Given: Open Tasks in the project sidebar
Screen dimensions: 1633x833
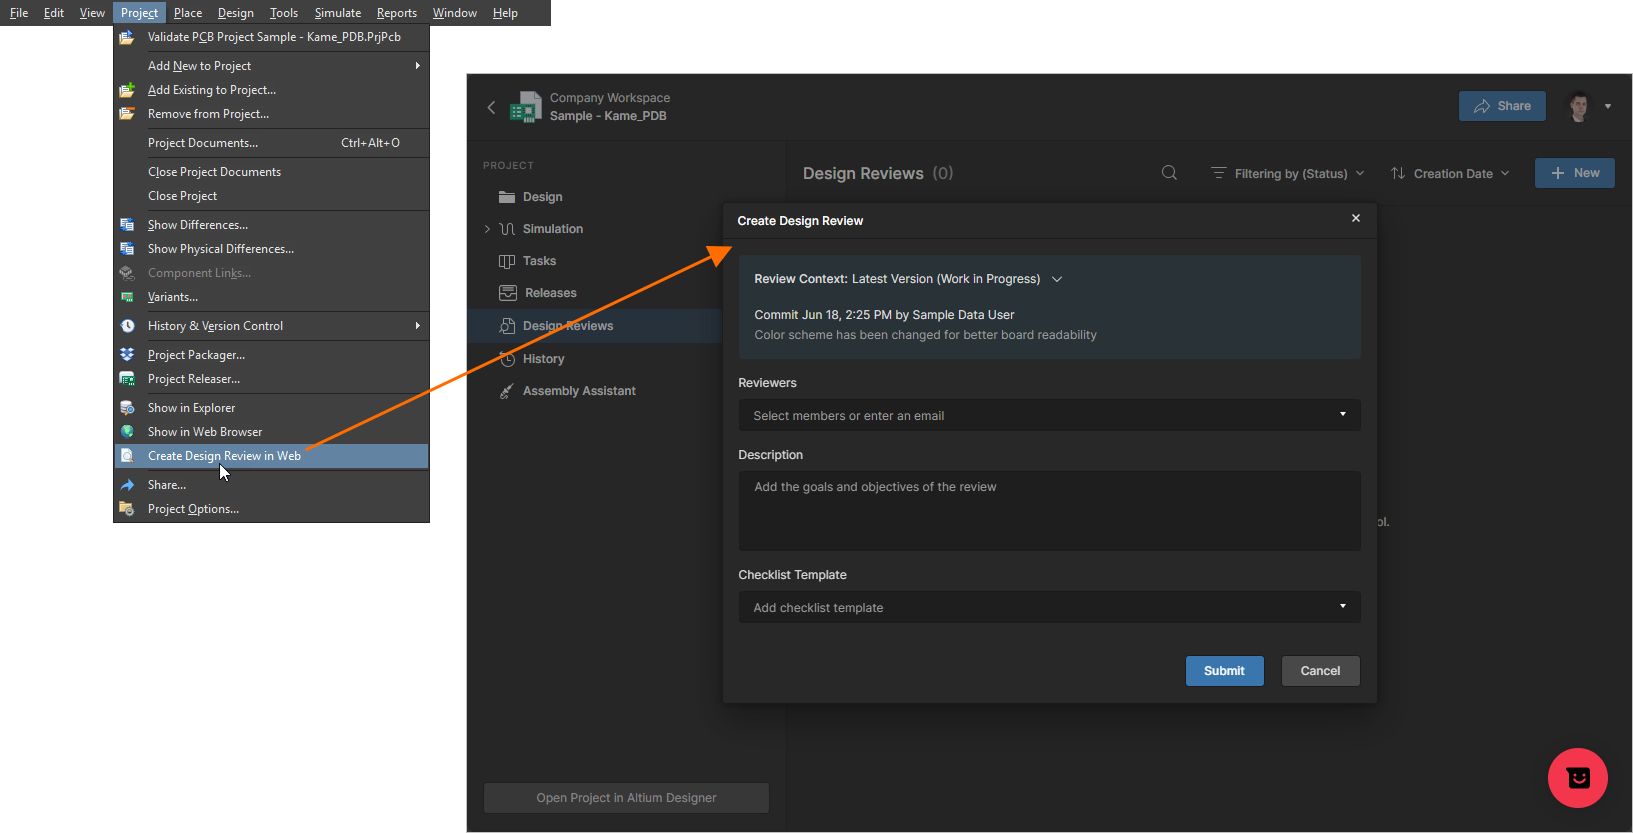Looking at the screenshot, I should (x=528, y=261).
